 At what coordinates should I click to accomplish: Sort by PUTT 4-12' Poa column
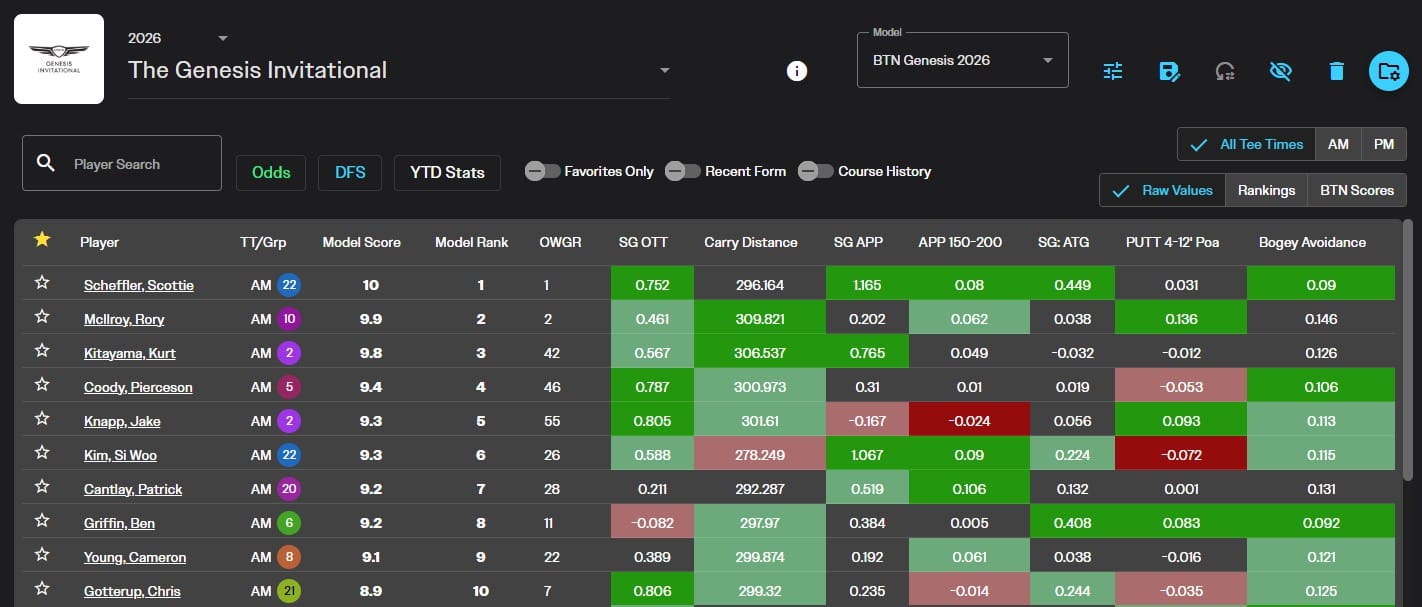(x=1173, y=242)
